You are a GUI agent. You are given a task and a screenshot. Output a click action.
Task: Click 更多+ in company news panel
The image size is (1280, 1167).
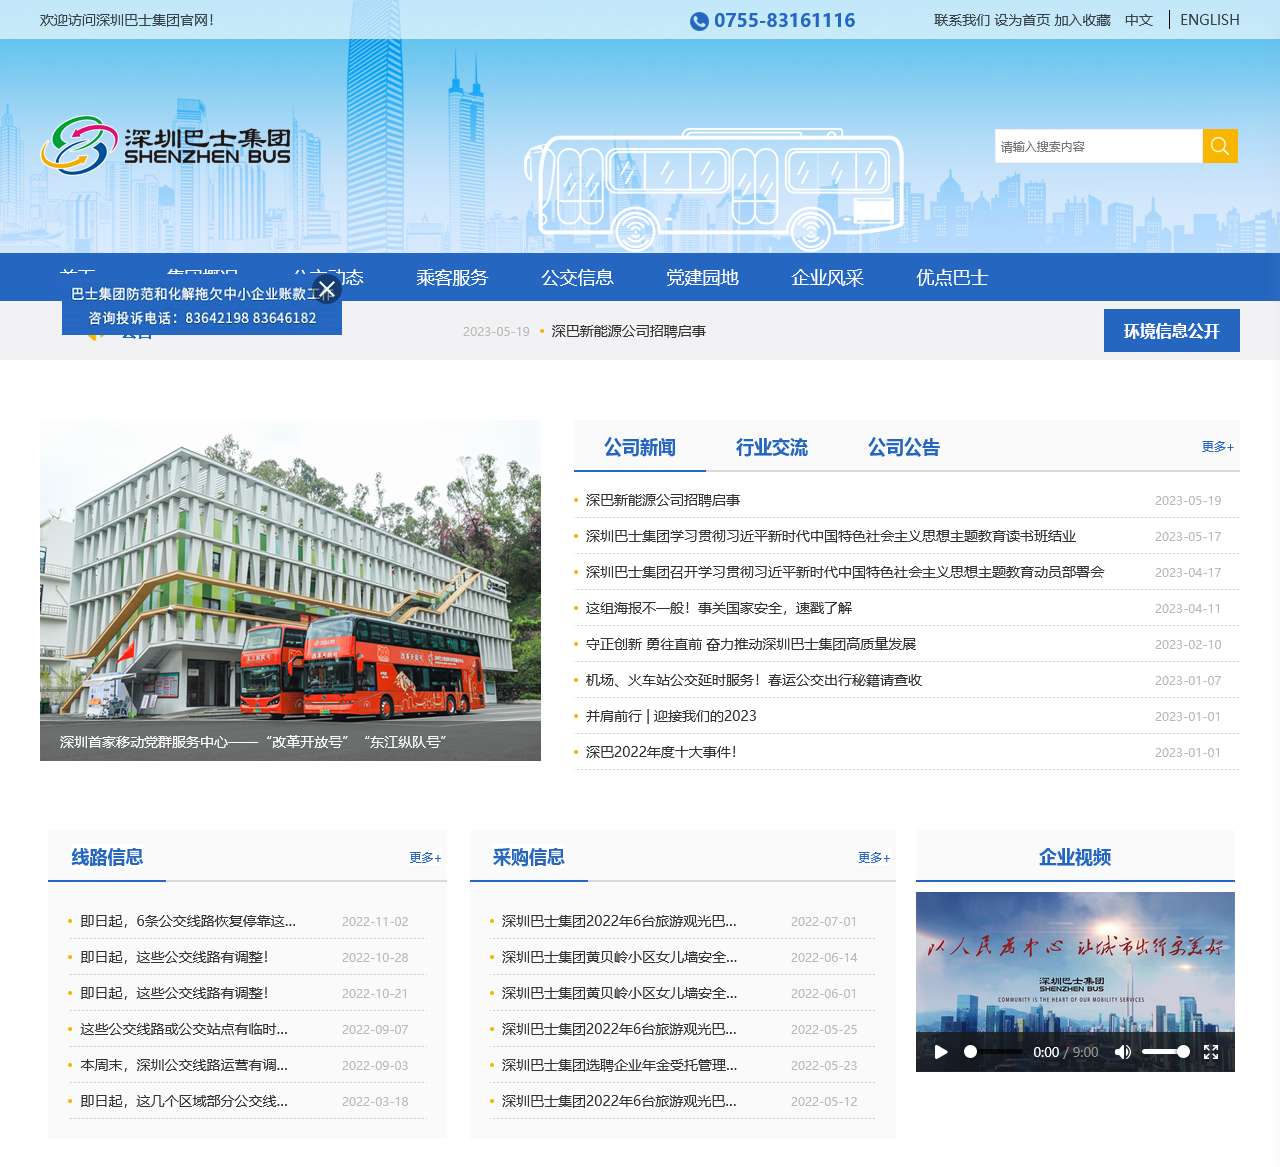1218,447
